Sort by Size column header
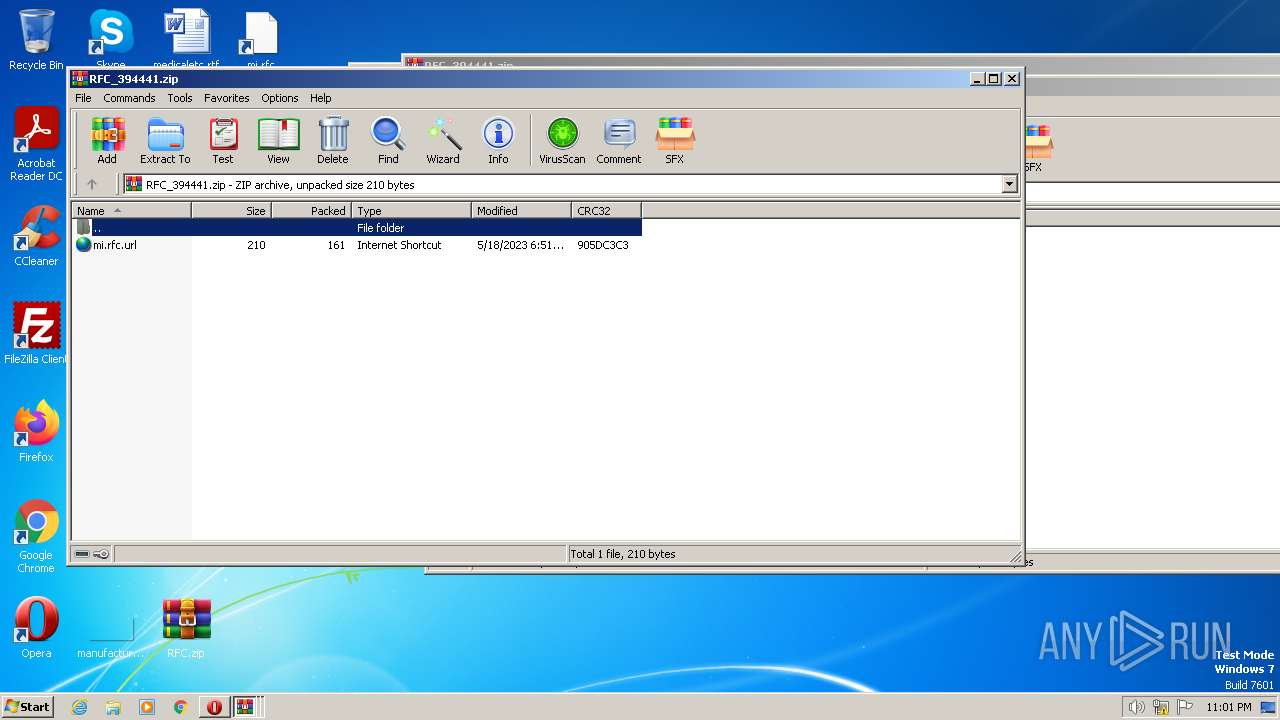This screenshot has height=720, width=1280. pyautogui.click(x=231, y=210)
